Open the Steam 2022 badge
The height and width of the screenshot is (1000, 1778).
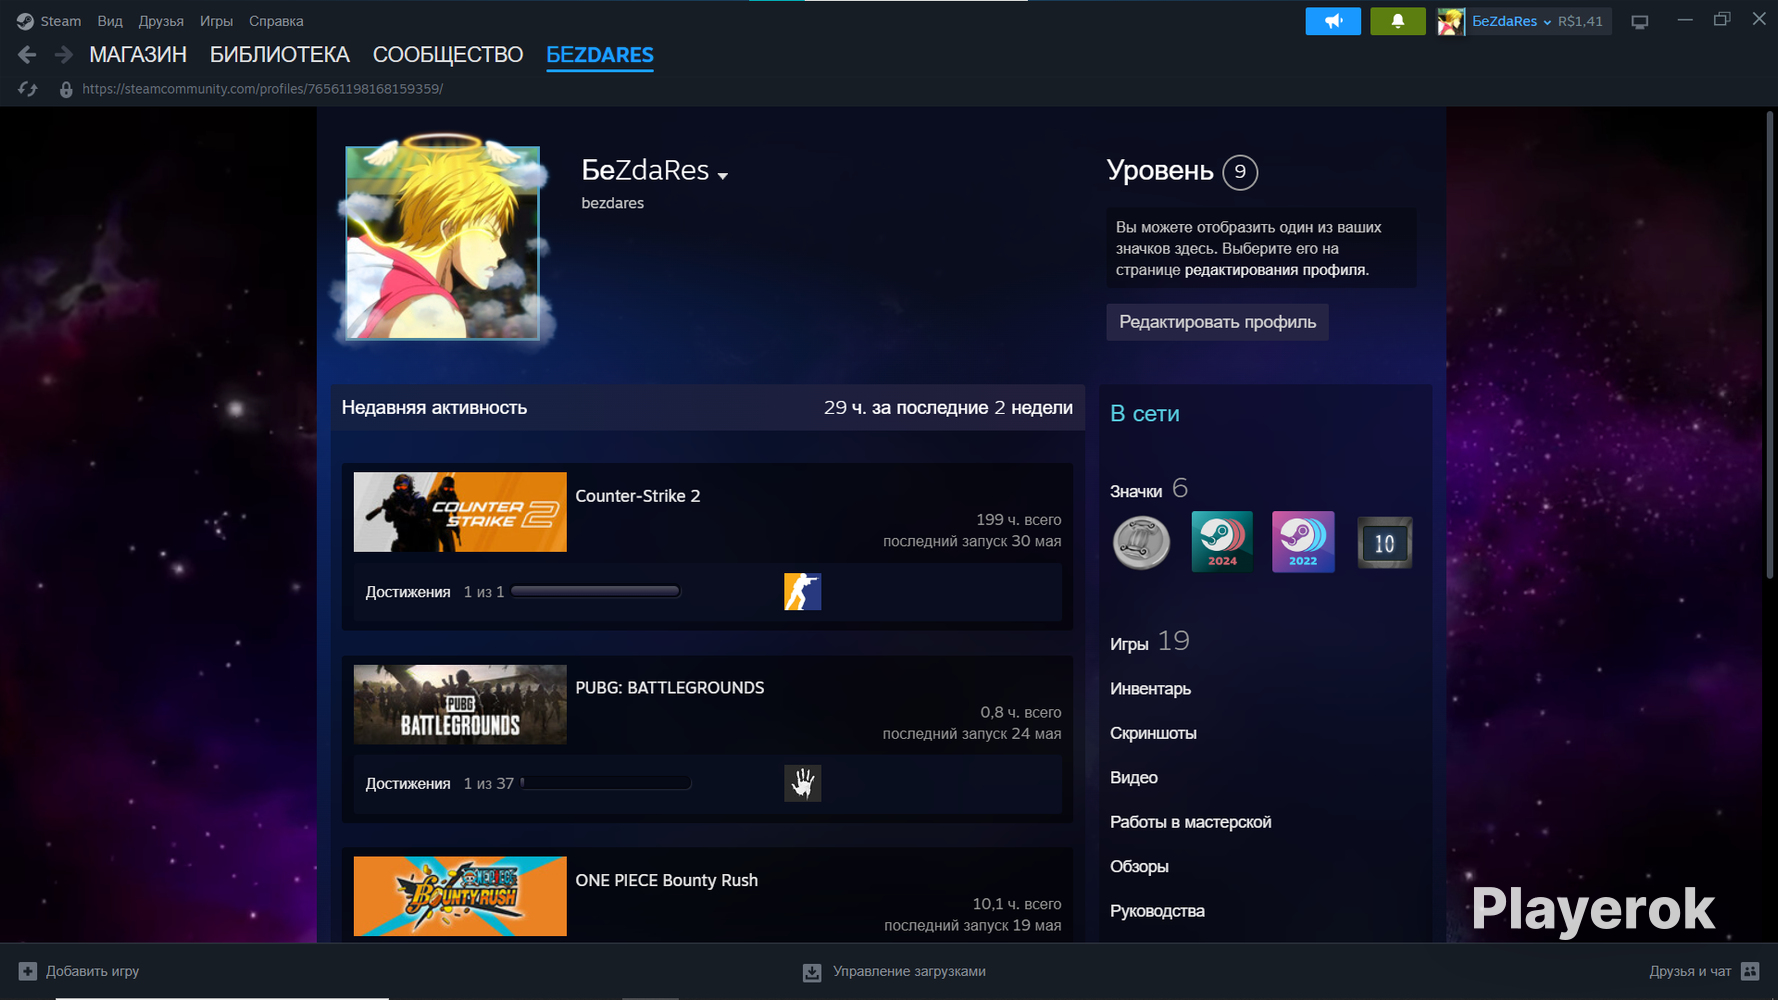coord(1303,542)
